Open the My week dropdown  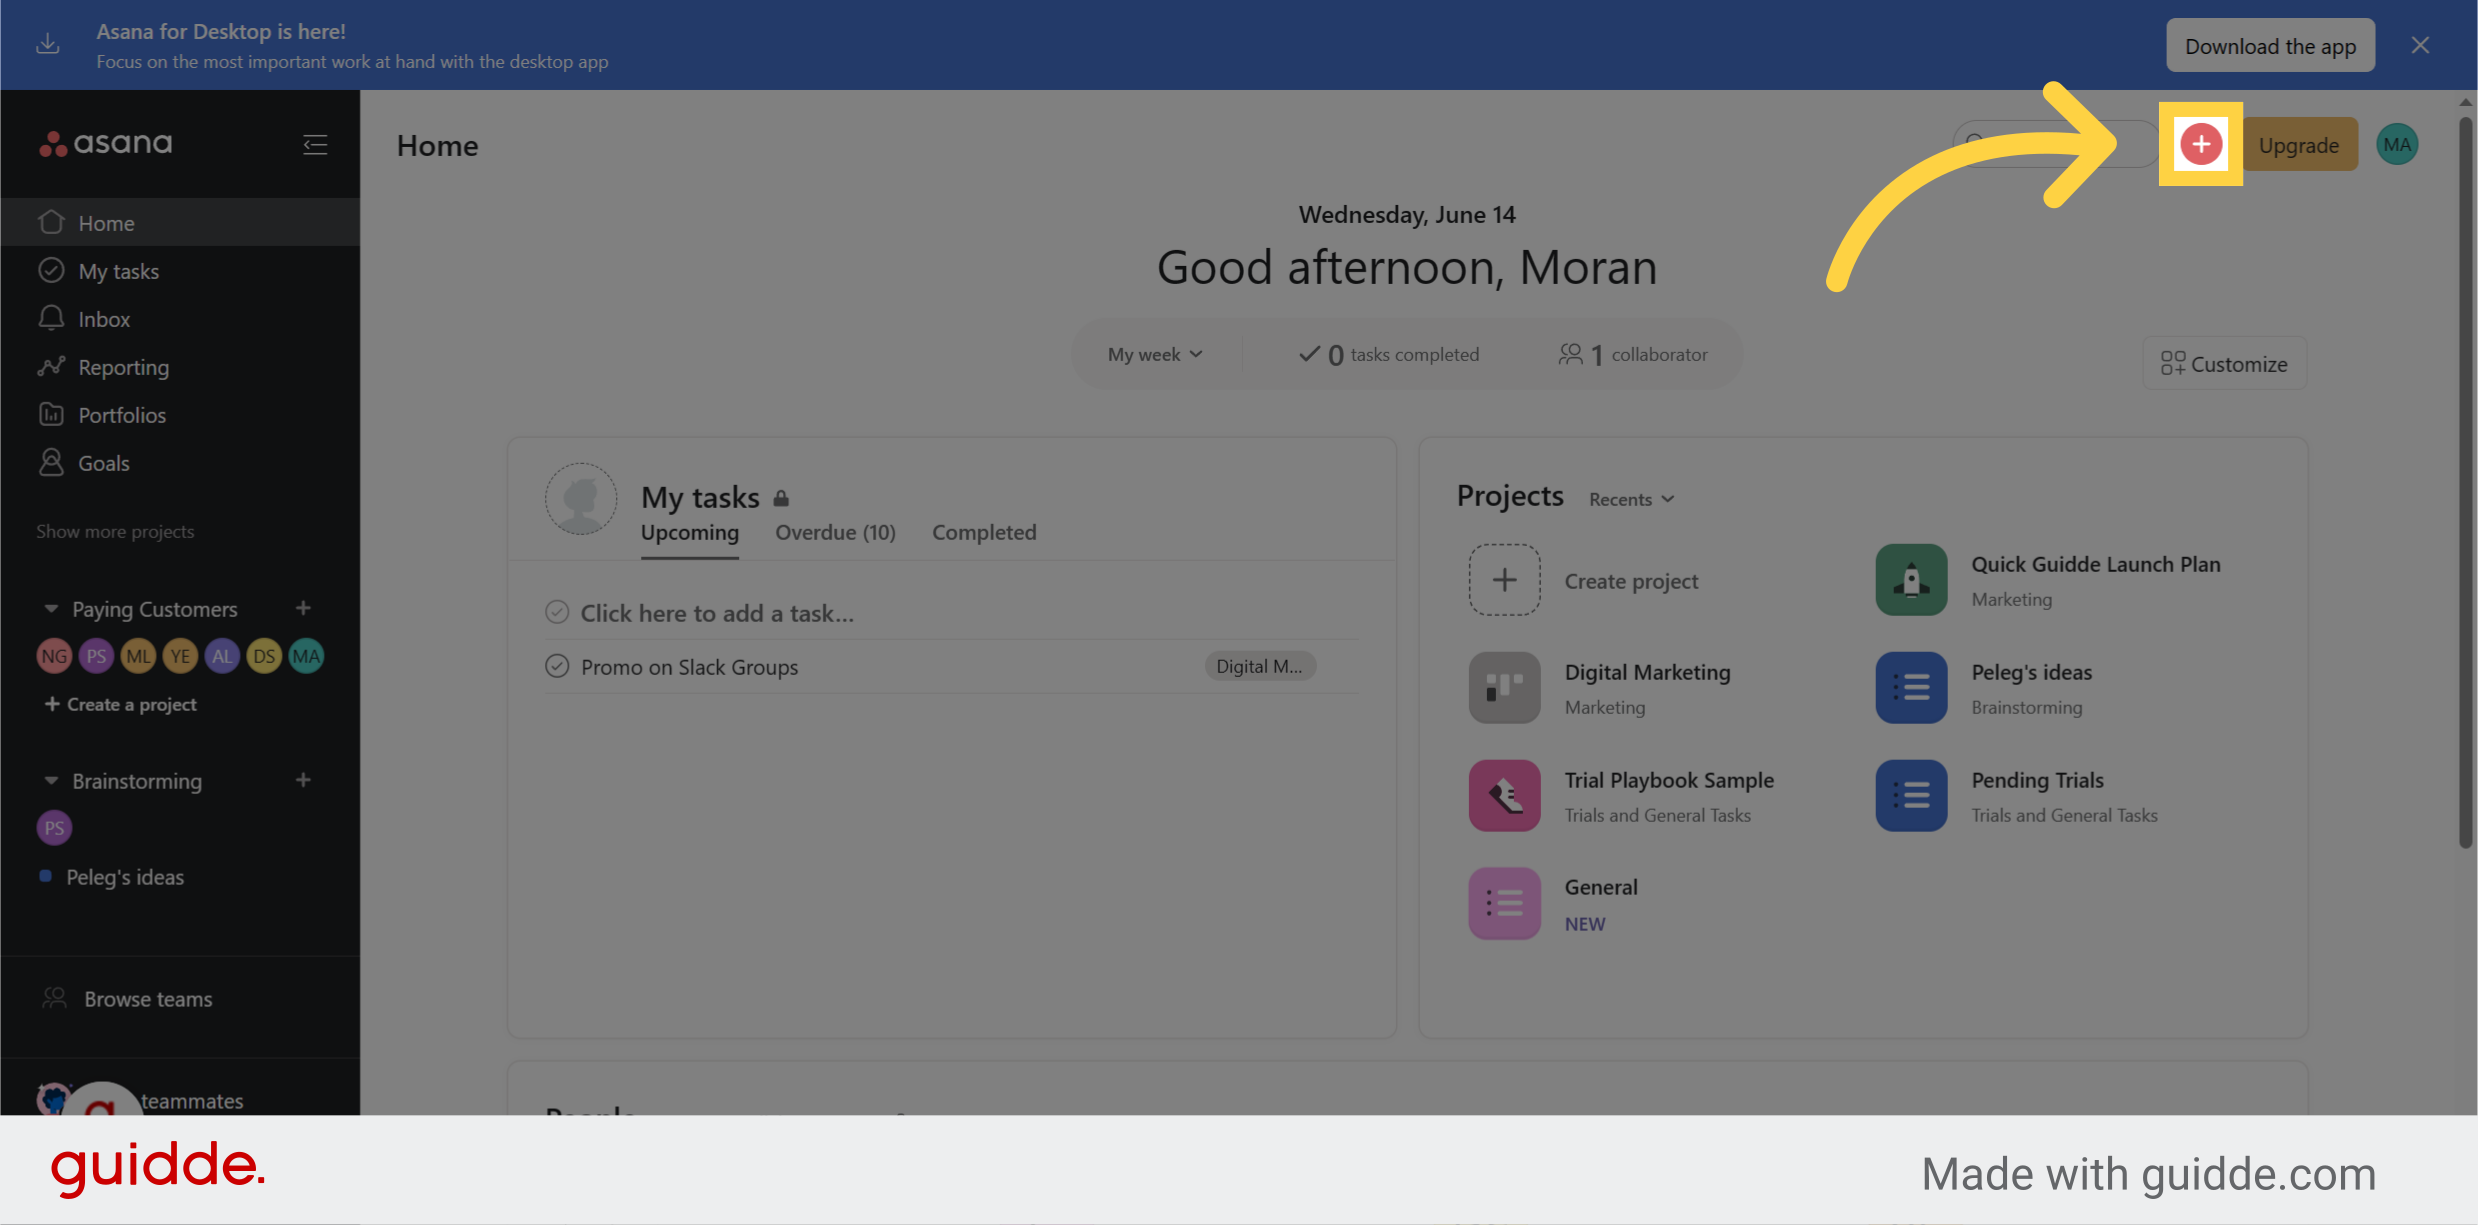point(1155,354)
